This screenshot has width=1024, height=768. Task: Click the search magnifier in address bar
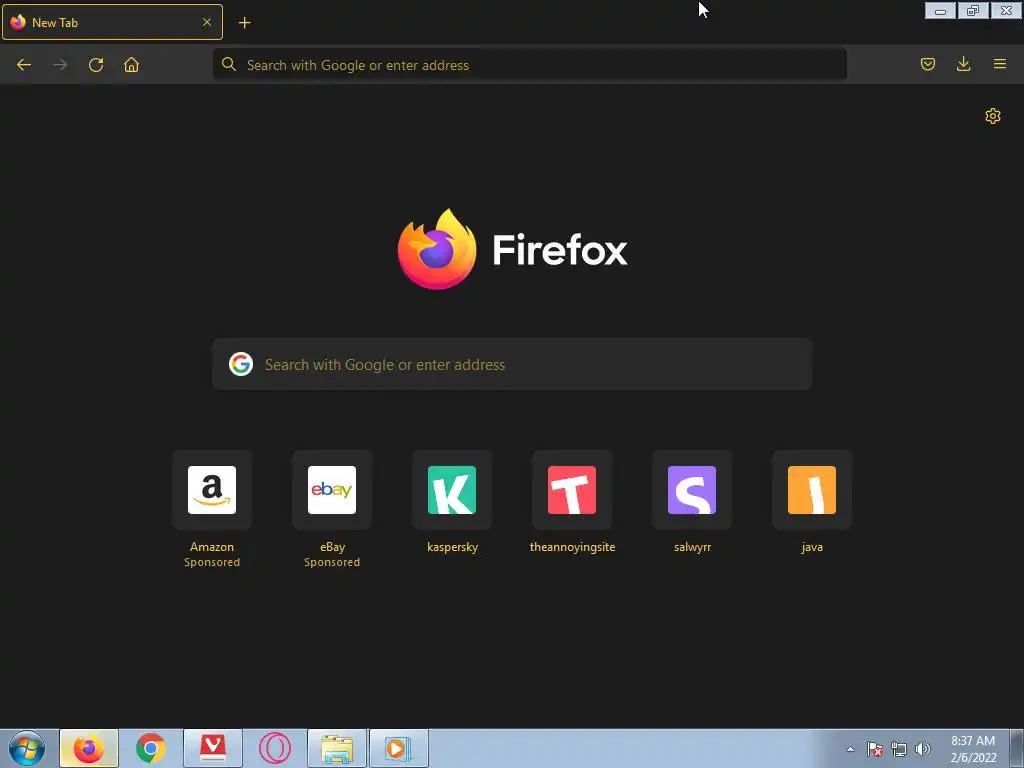(x=229, y=64)
